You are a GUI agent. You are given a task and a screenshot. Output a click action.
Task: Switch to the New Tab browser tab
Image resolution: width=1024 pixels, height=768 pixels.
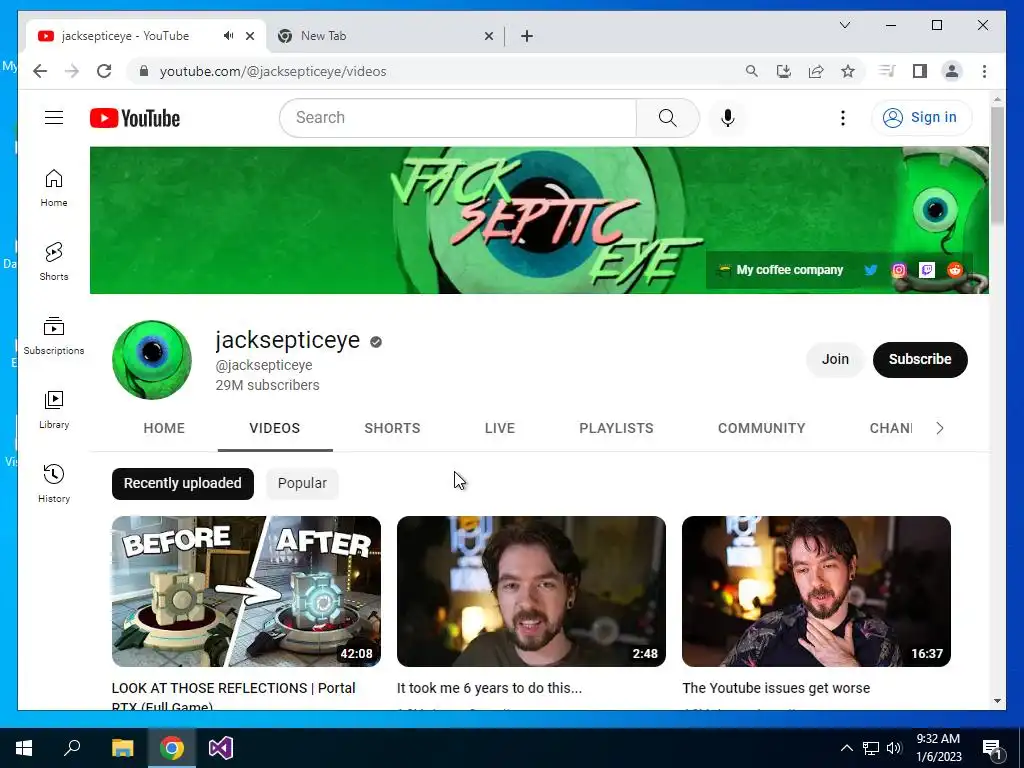pos(385,36)
